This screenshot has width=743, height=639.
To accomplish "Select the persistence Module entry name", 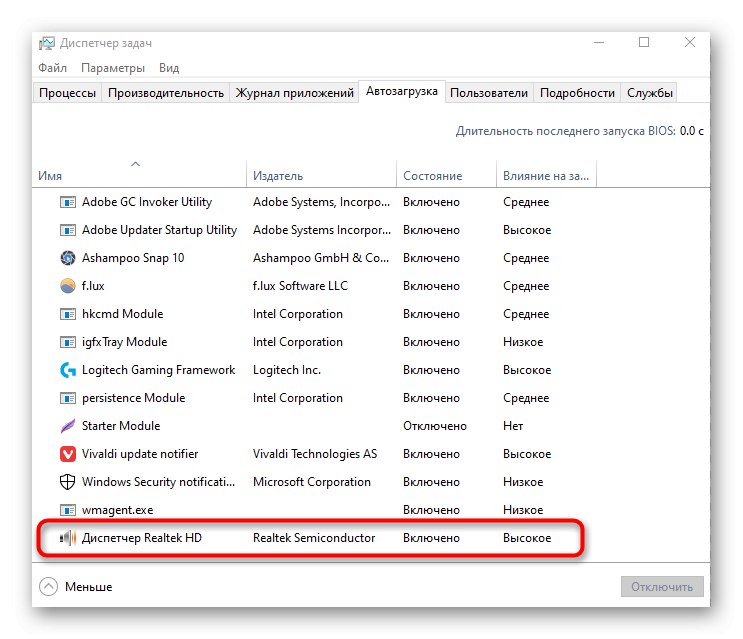I will (134, 398).
